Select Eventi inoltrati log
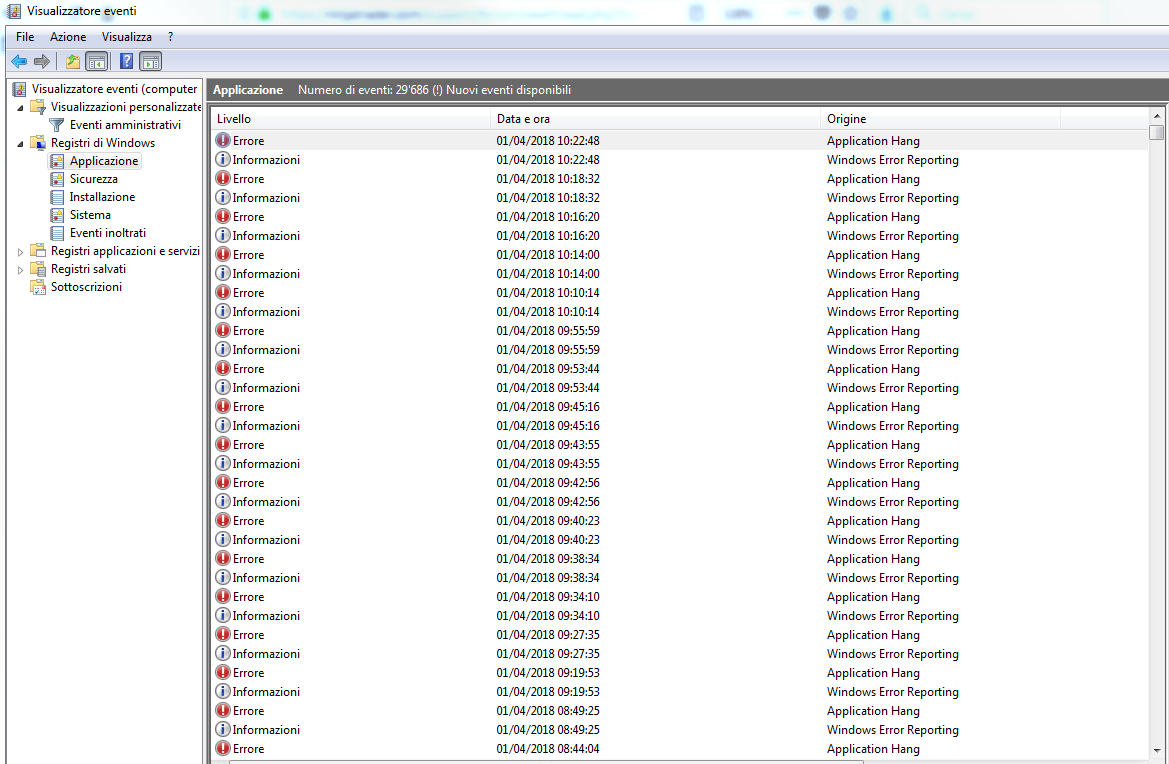Viewport: 1169px width, 764px height. coord(107,233)
